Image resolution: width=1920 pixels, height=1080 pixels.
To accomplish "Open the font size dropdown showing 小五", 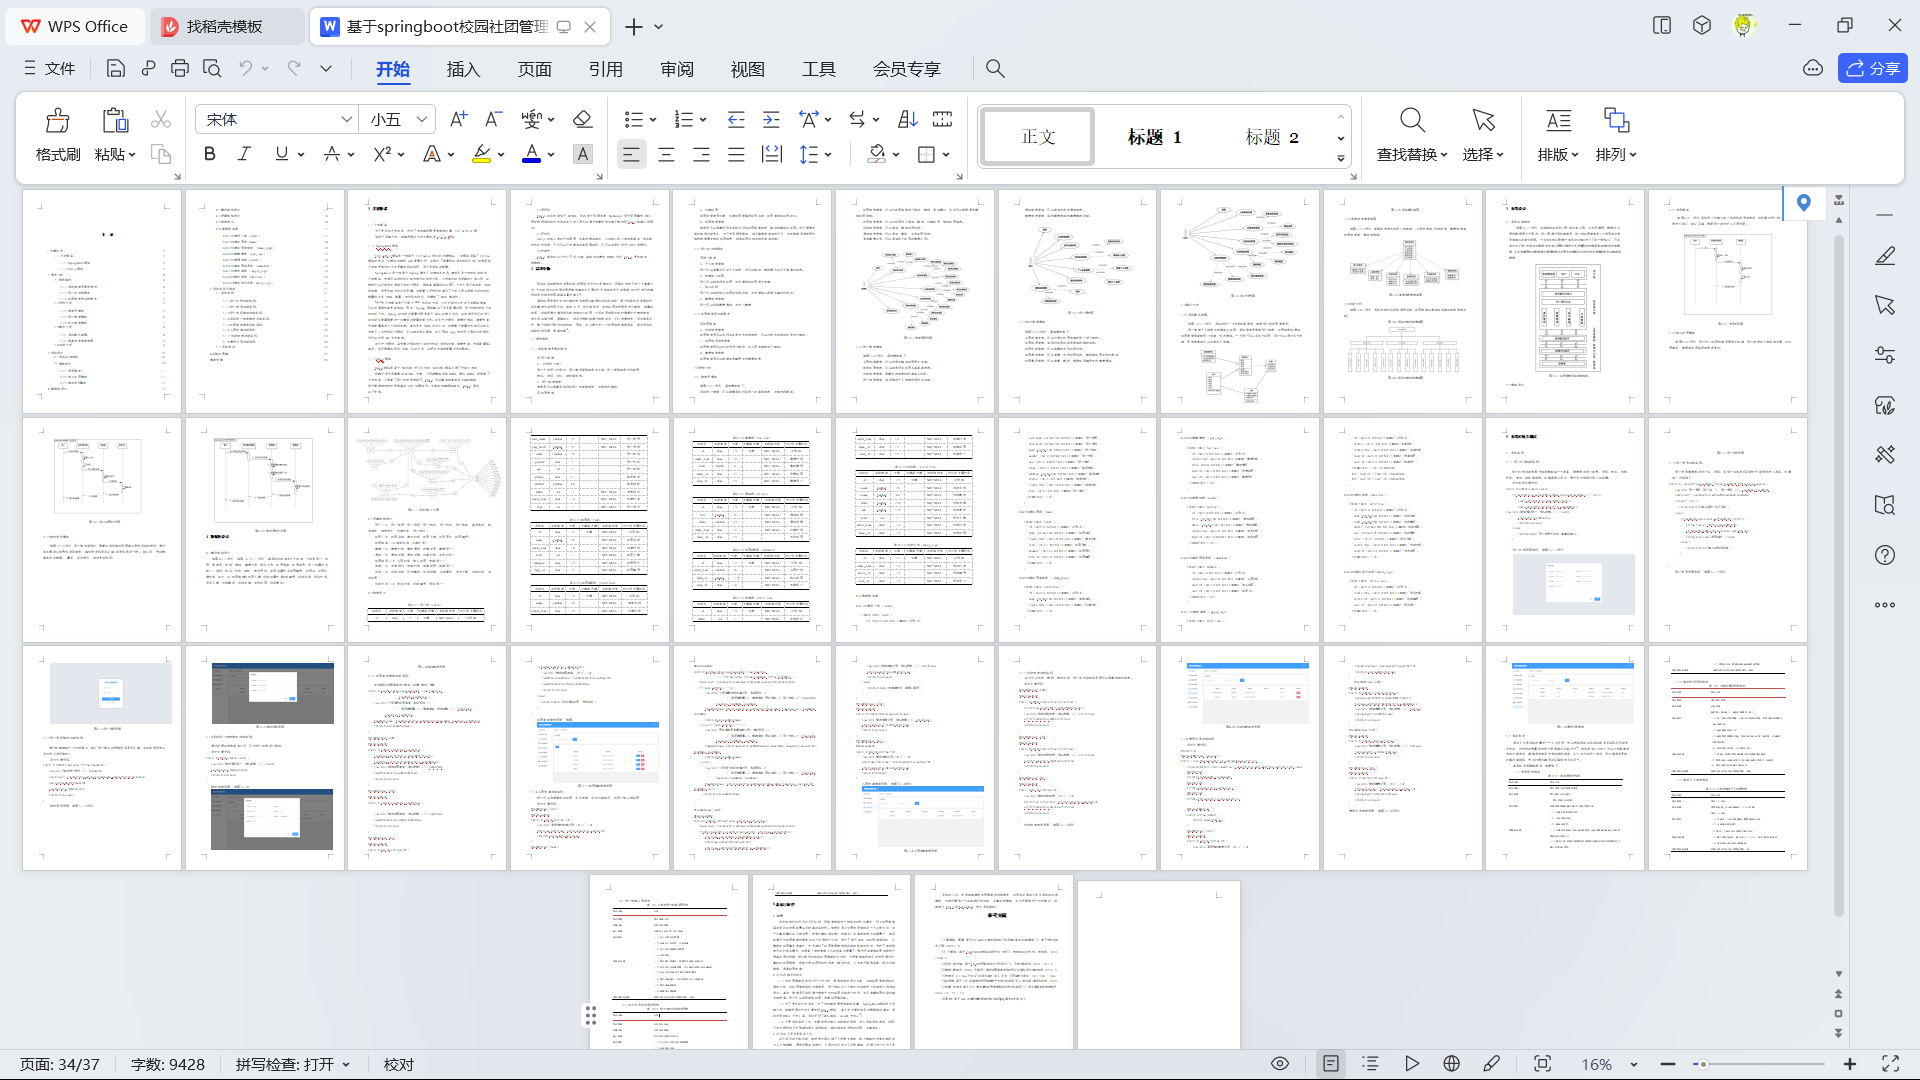I will coord(422,119).
